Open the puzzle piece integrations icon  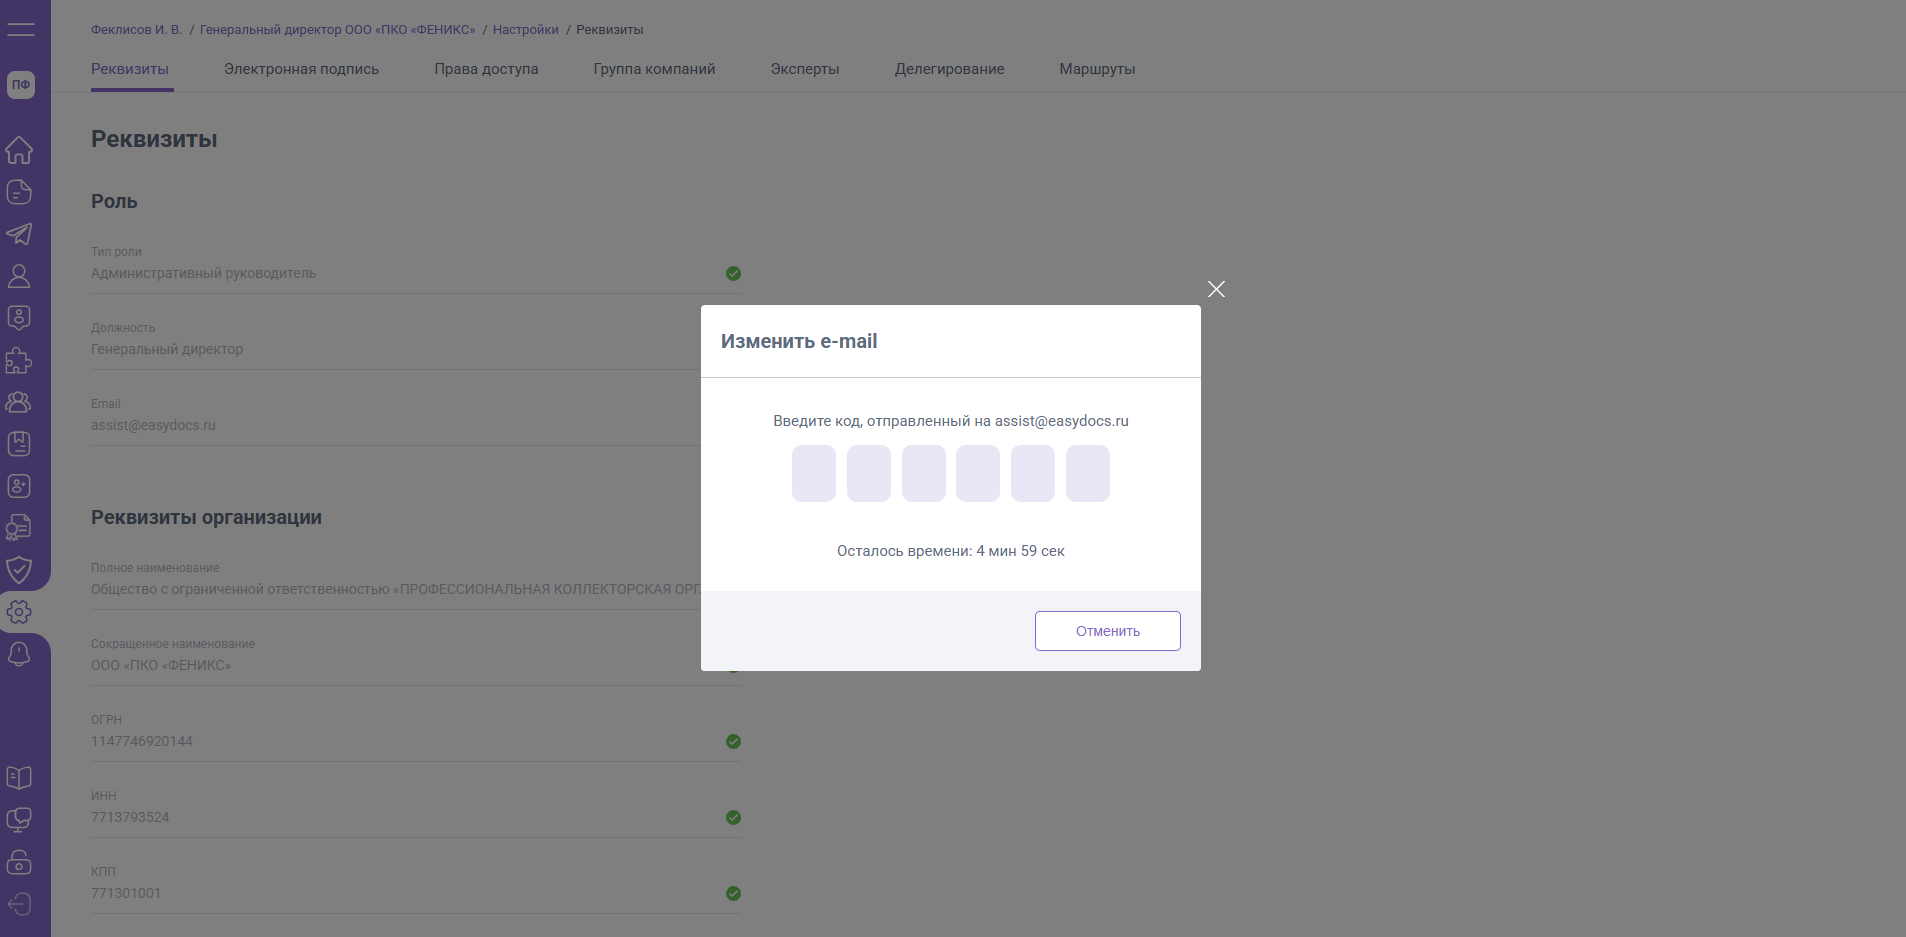click(19, 360)
